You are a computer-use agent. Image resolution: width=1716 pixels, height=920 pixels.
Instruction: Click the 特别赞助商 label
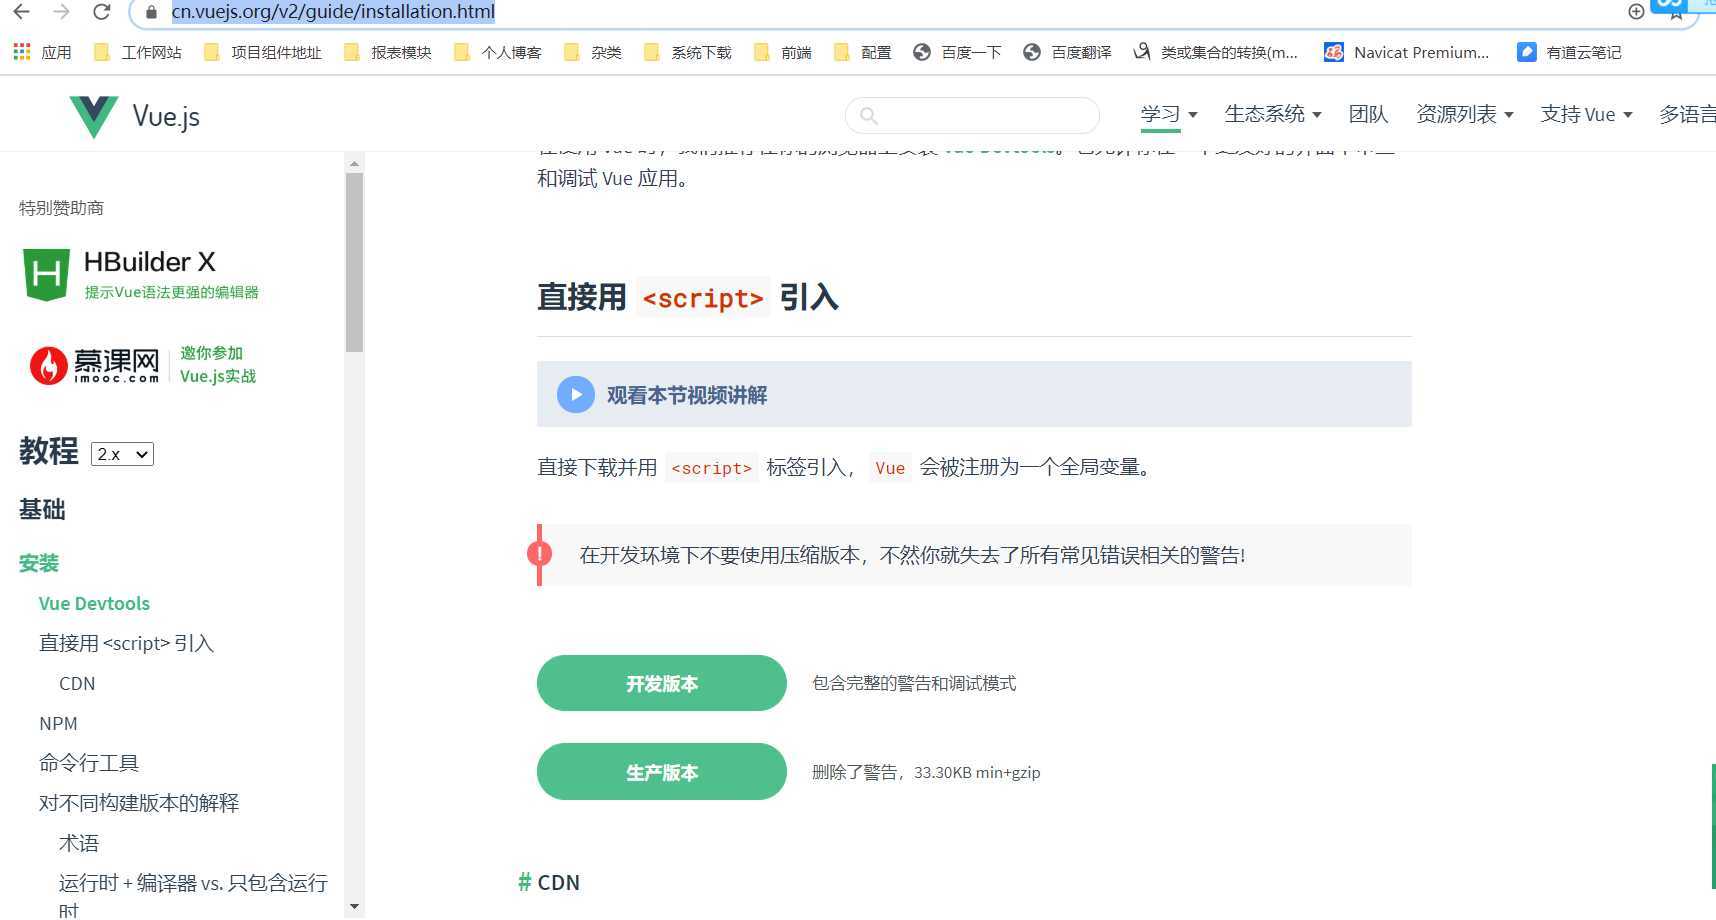(x=61, y=208)
